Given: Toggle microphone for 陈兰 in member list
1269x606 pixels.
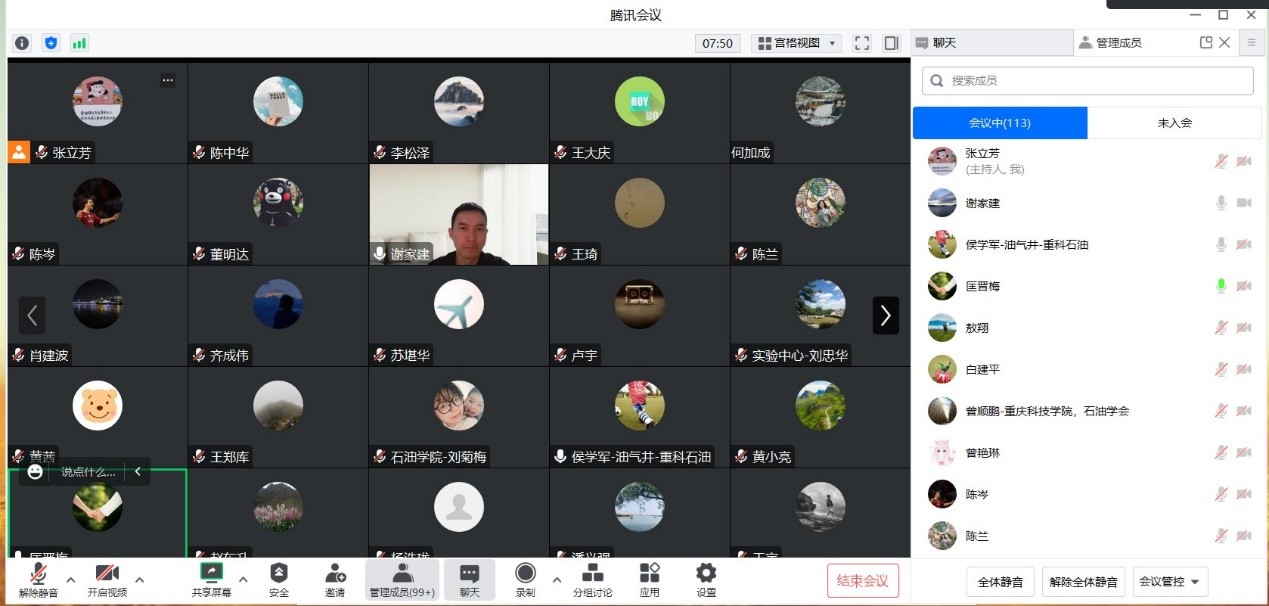Looking at the screenshot, I should (1221, 536).
